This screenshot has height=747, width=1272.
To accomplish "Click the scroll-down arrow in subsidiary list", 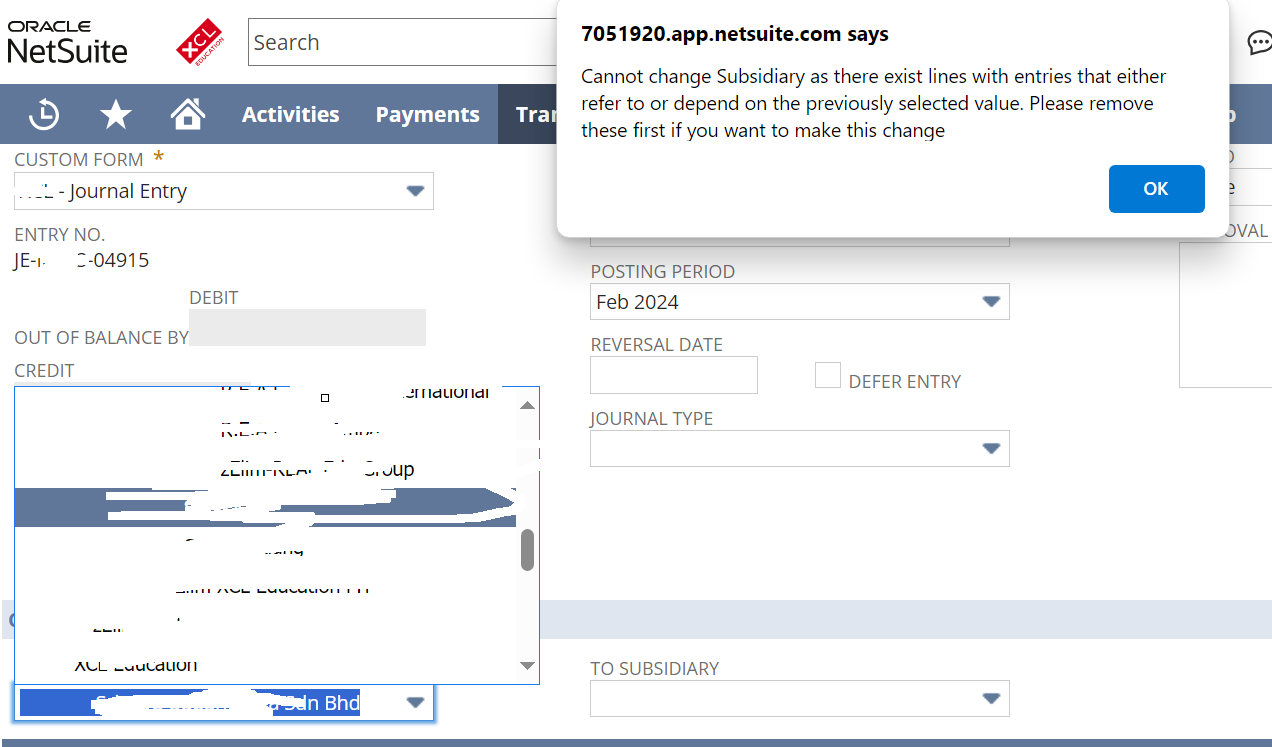I will click(x=527, y=666).
